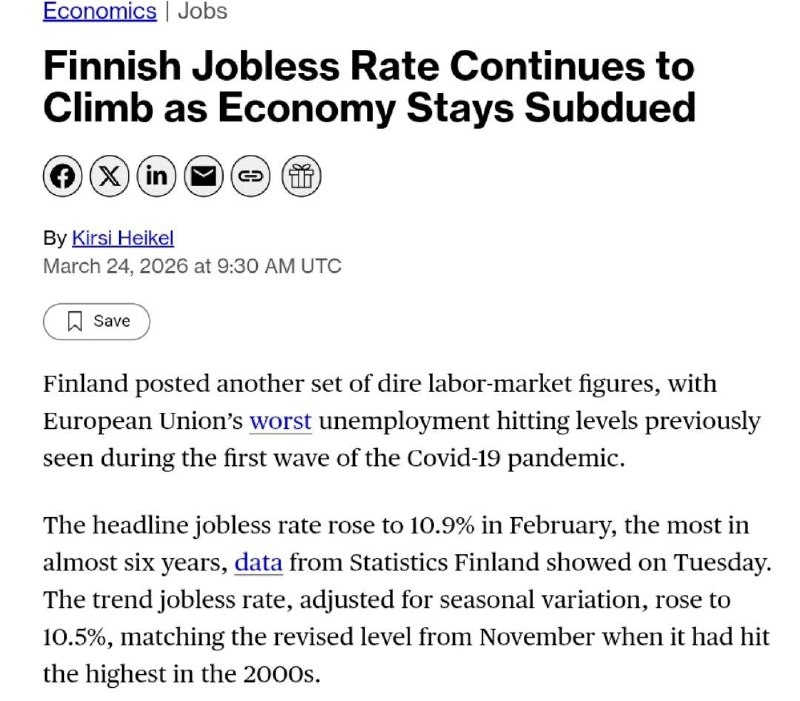Click the paragraph starting "Finland posted another"

(x=400, y=421)
